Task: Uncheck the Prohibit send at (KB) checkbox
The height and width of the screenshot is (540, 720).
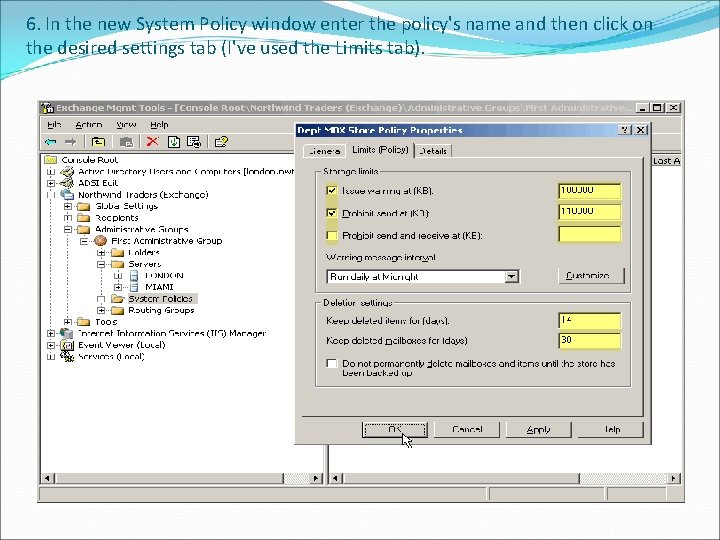Action: pyautogui.click(x=332, y=213)
